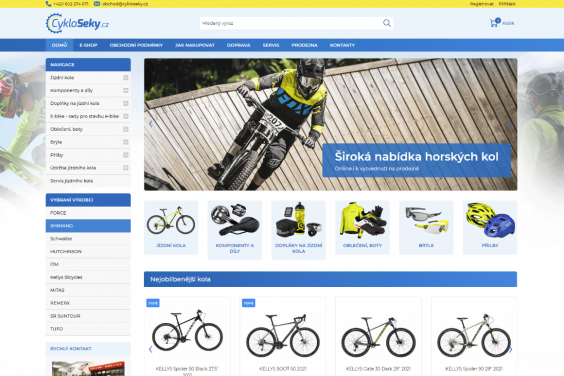Open the Přilby category tile
Screen dimensions: 564x376
pyautogui.click(x=490, y=227)
